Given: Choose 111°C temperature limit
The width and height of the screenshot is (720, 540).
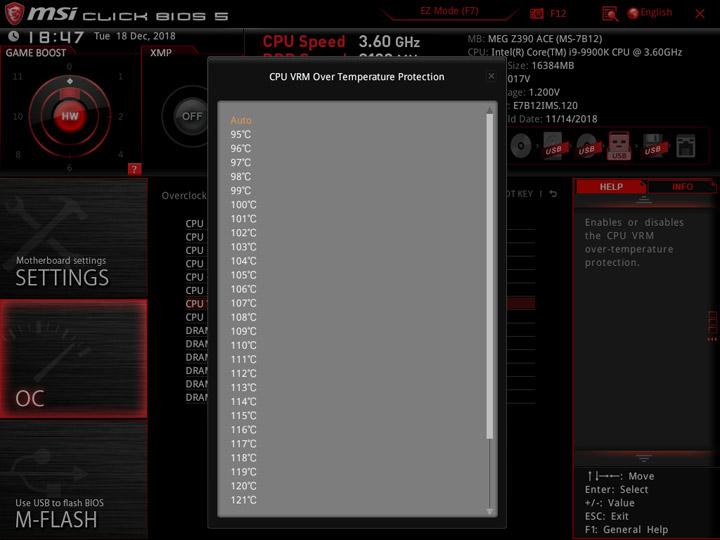Looking at the screenshot, I should click(x=243, y=360).
